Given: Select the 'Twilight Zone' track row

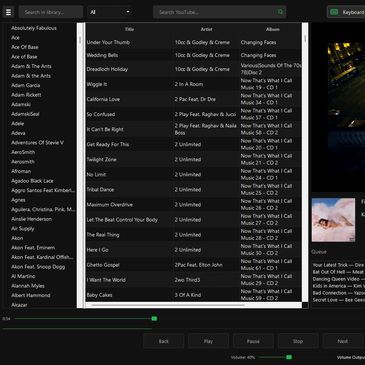Looking at the screenshot, I should [x=194, y=159].
